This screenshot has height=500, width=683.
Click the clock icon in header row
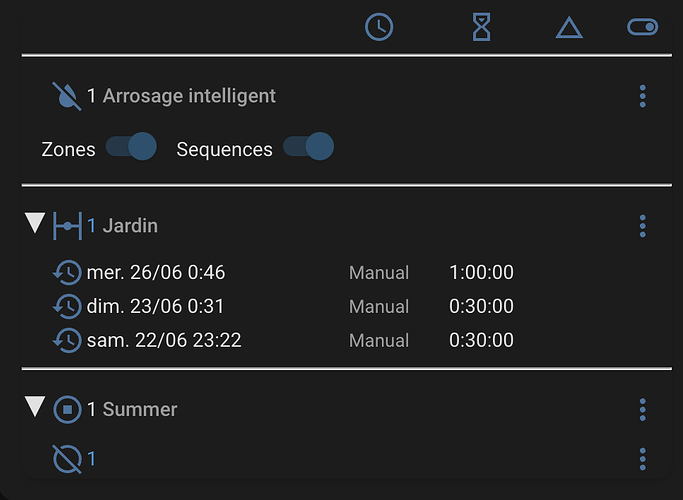click(379, 27)
